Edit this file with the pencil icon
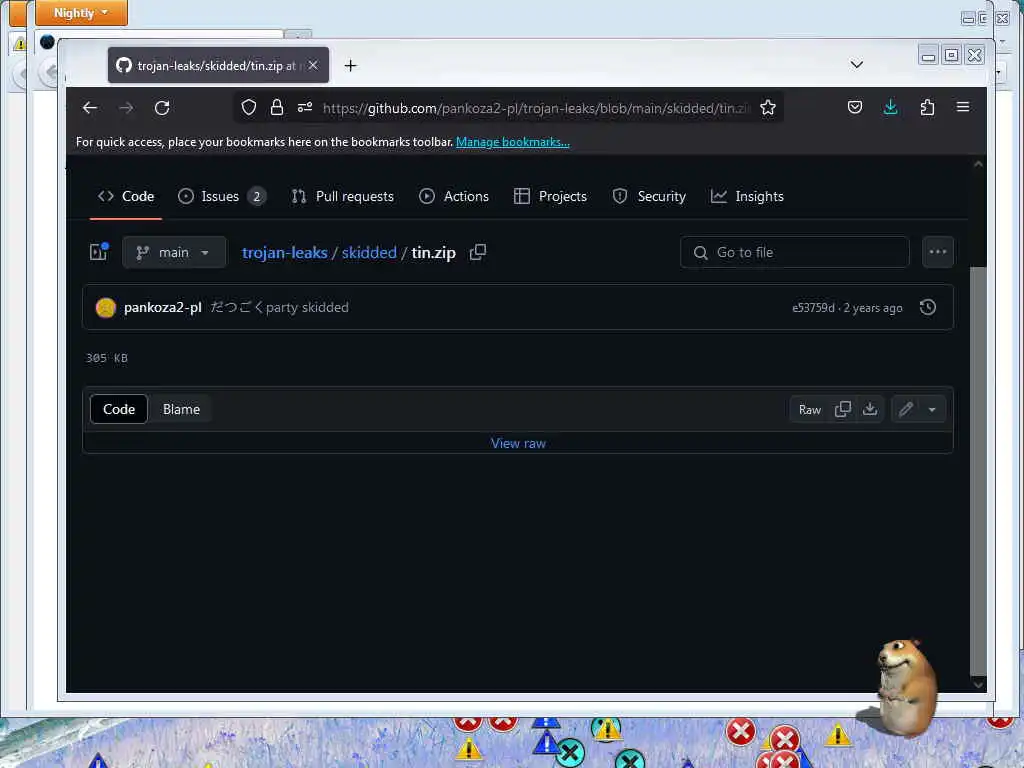The height and width of the screenshot is (768, 1024). 905,409
